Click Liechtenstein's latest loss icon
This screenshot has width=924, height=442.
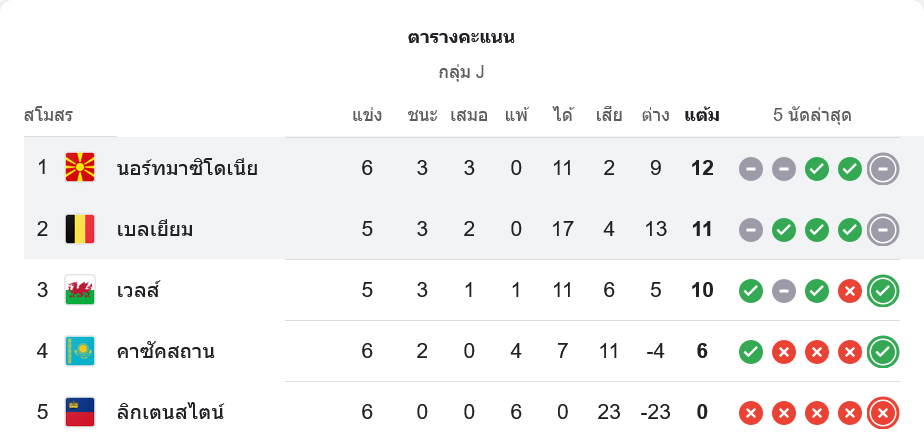[x=882, y=411]
